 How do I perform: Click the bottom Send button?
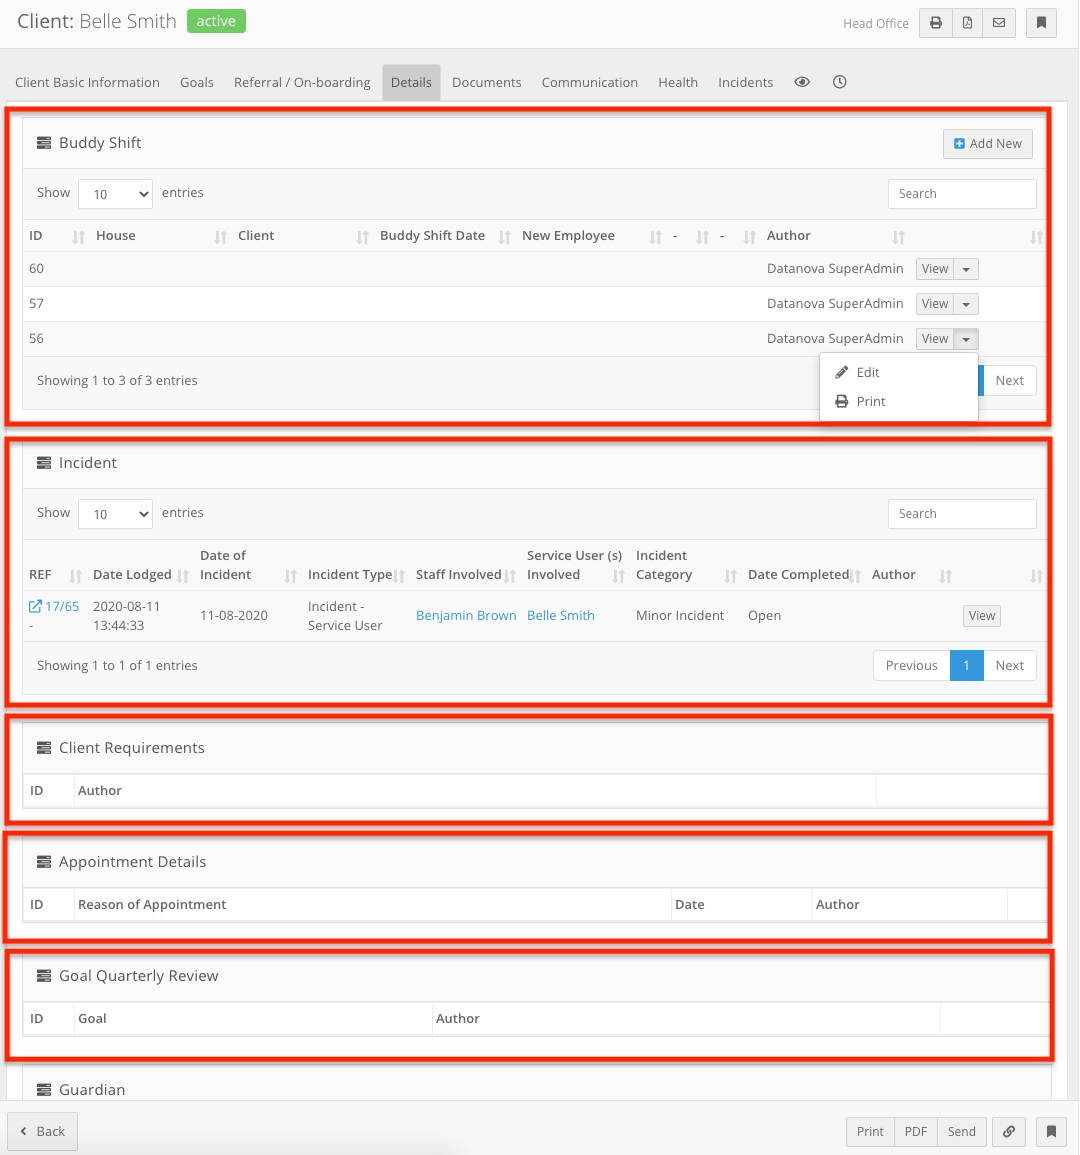(961, 1131)
